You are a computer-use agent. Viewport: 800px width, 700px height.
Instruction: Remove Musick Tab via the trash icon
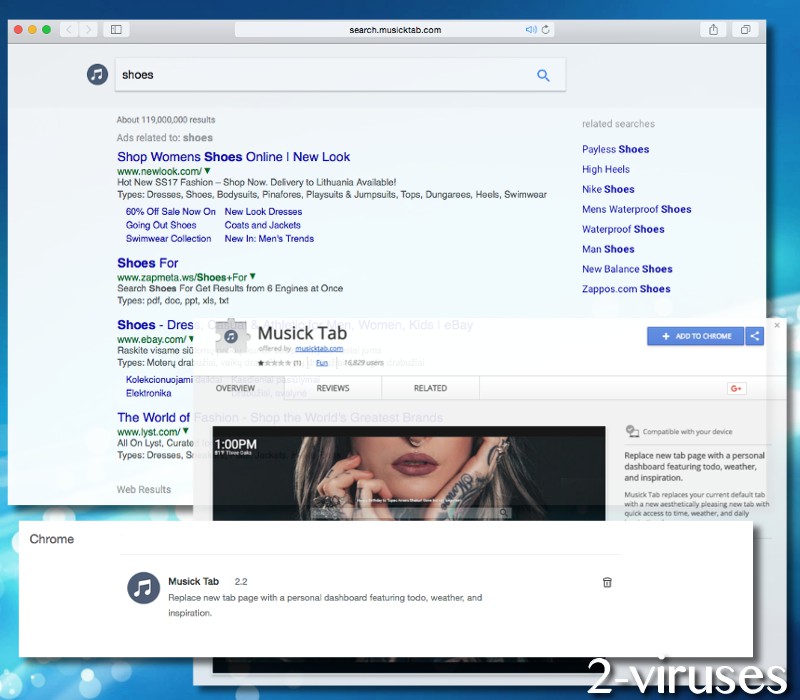(607, 582)
